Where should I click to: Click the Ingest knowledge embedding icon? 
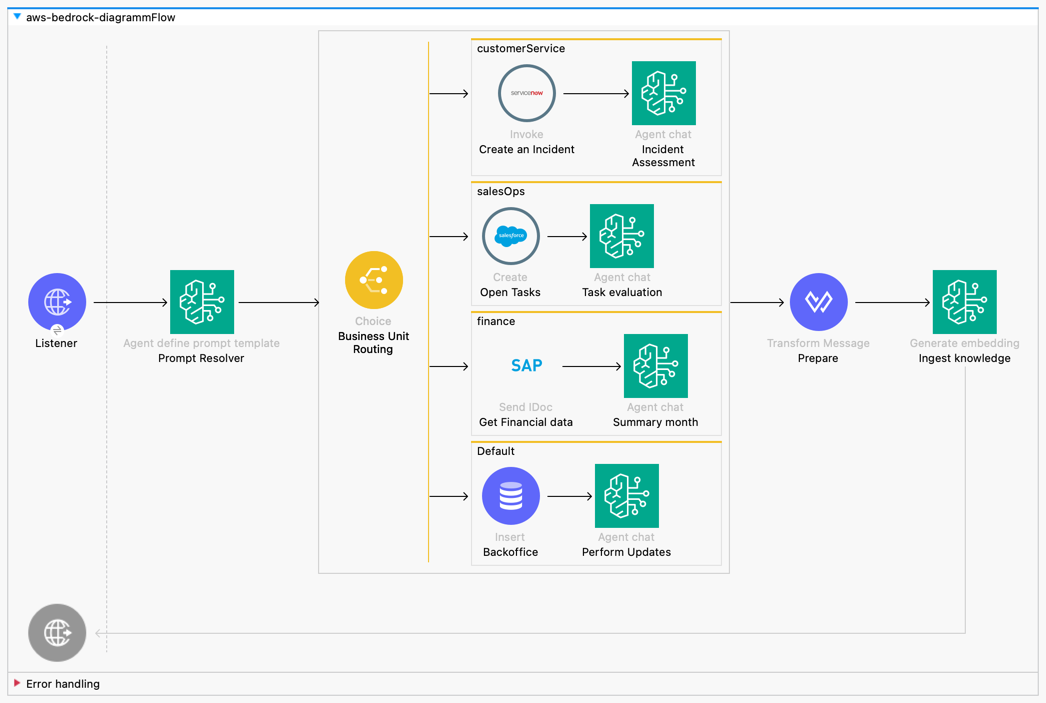pos(964,301)
